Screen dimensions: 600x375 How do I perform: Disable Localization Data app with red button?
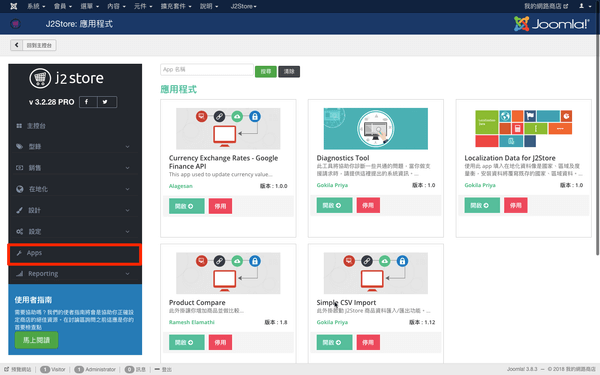516,205
